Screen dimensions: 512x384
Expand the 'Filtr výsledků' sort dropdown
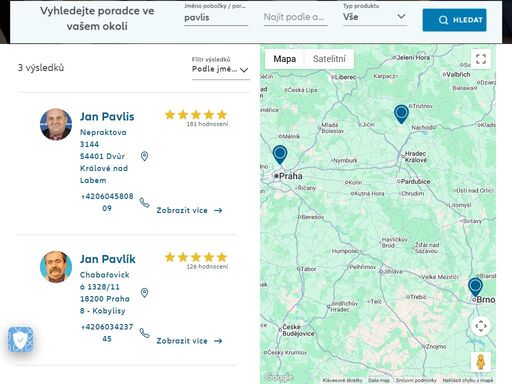pyautogui.click(x=220, y=69)
